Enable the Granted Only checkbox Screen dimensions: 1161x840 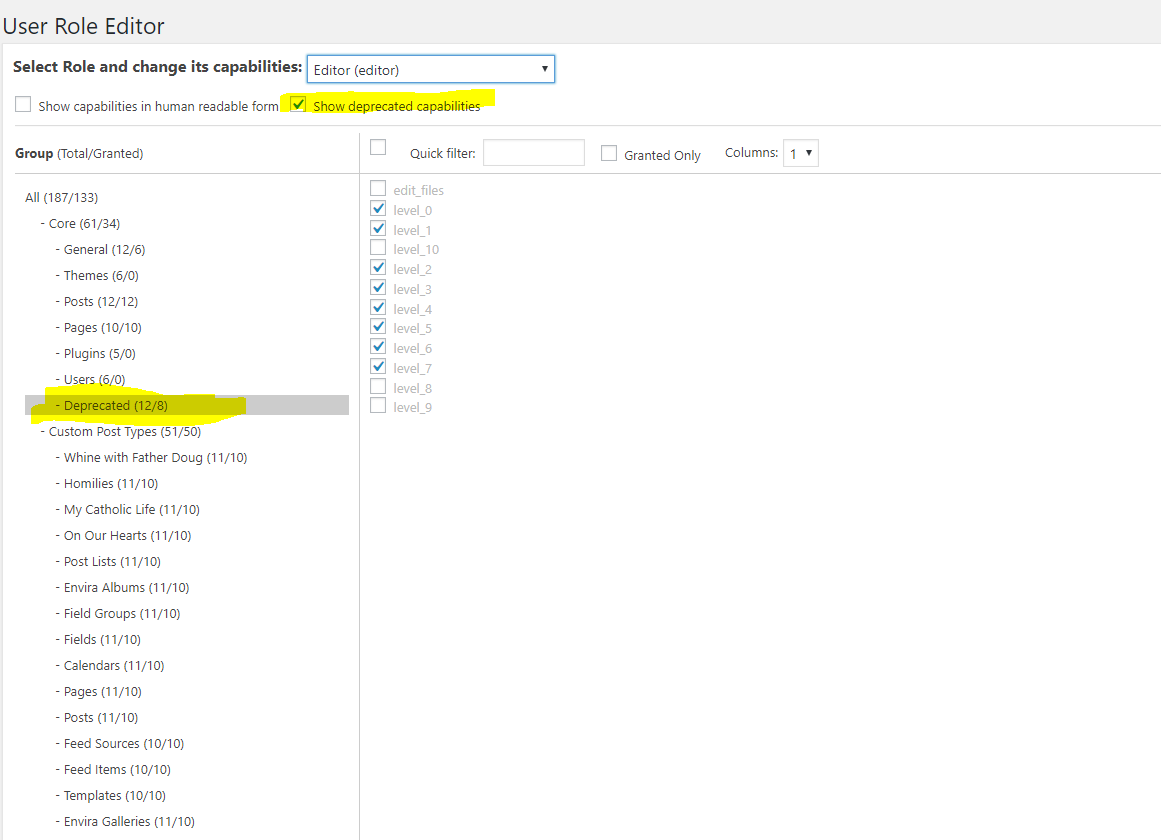609,154
